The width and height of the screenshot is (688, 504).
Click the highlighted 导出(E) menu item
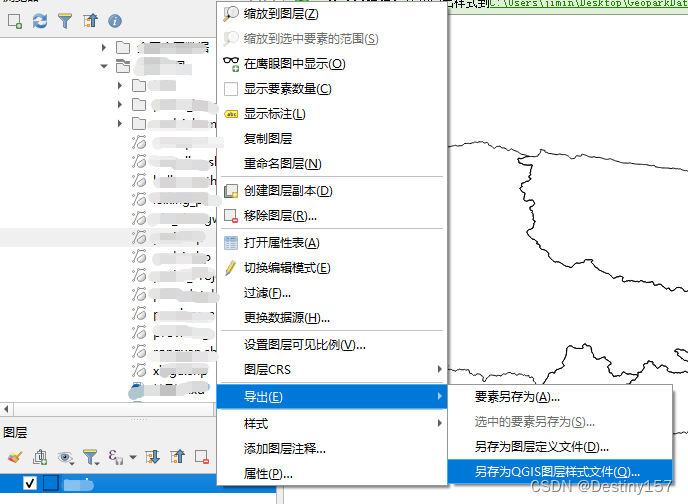point(332,397)
